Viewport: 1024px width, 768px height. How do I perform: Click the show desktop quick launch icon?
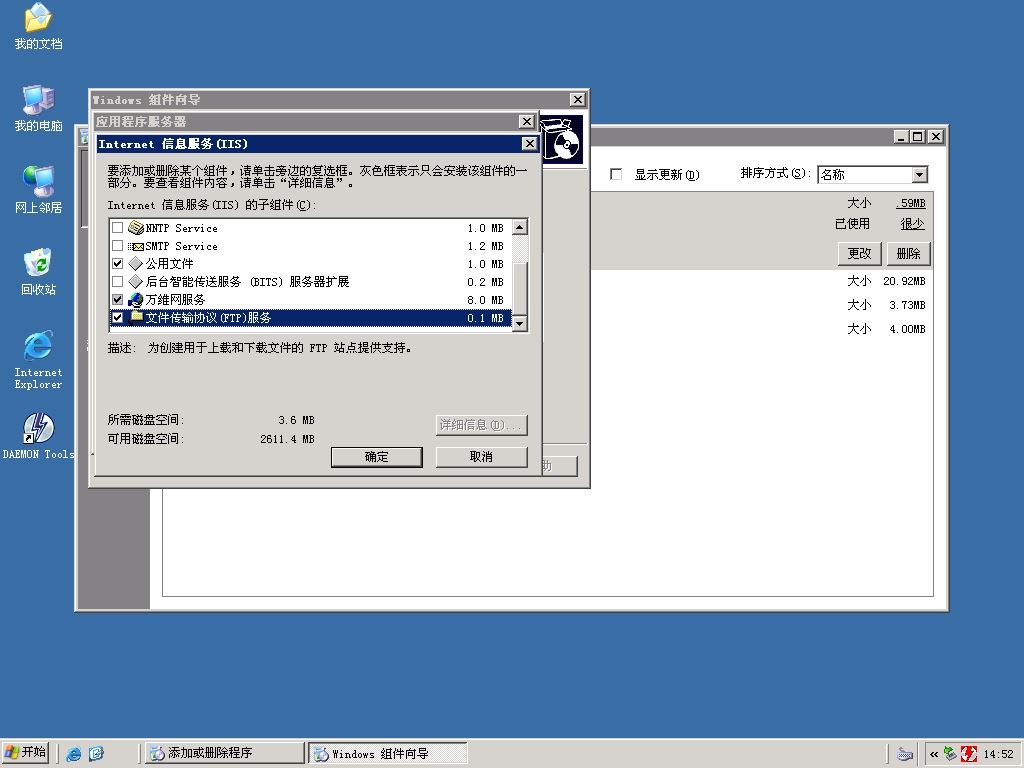96,754
